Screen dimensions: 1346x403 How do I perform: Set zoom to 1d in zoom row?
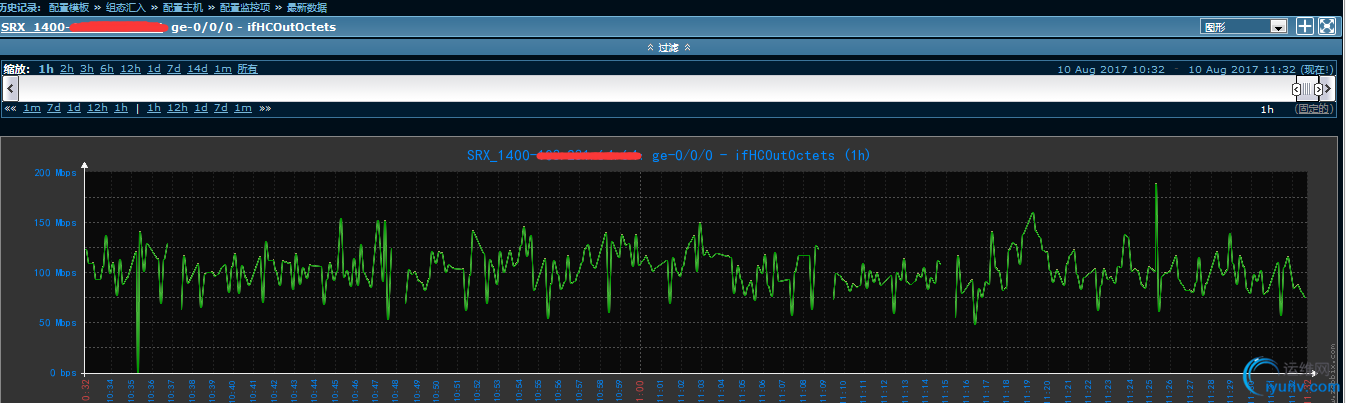154,69
